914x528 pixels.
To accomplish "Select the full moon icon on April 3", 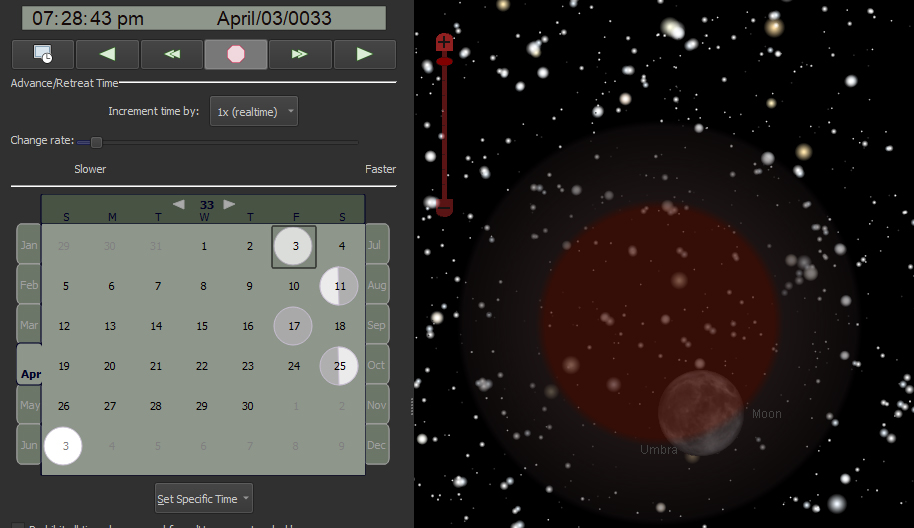I will coord(294,246).
